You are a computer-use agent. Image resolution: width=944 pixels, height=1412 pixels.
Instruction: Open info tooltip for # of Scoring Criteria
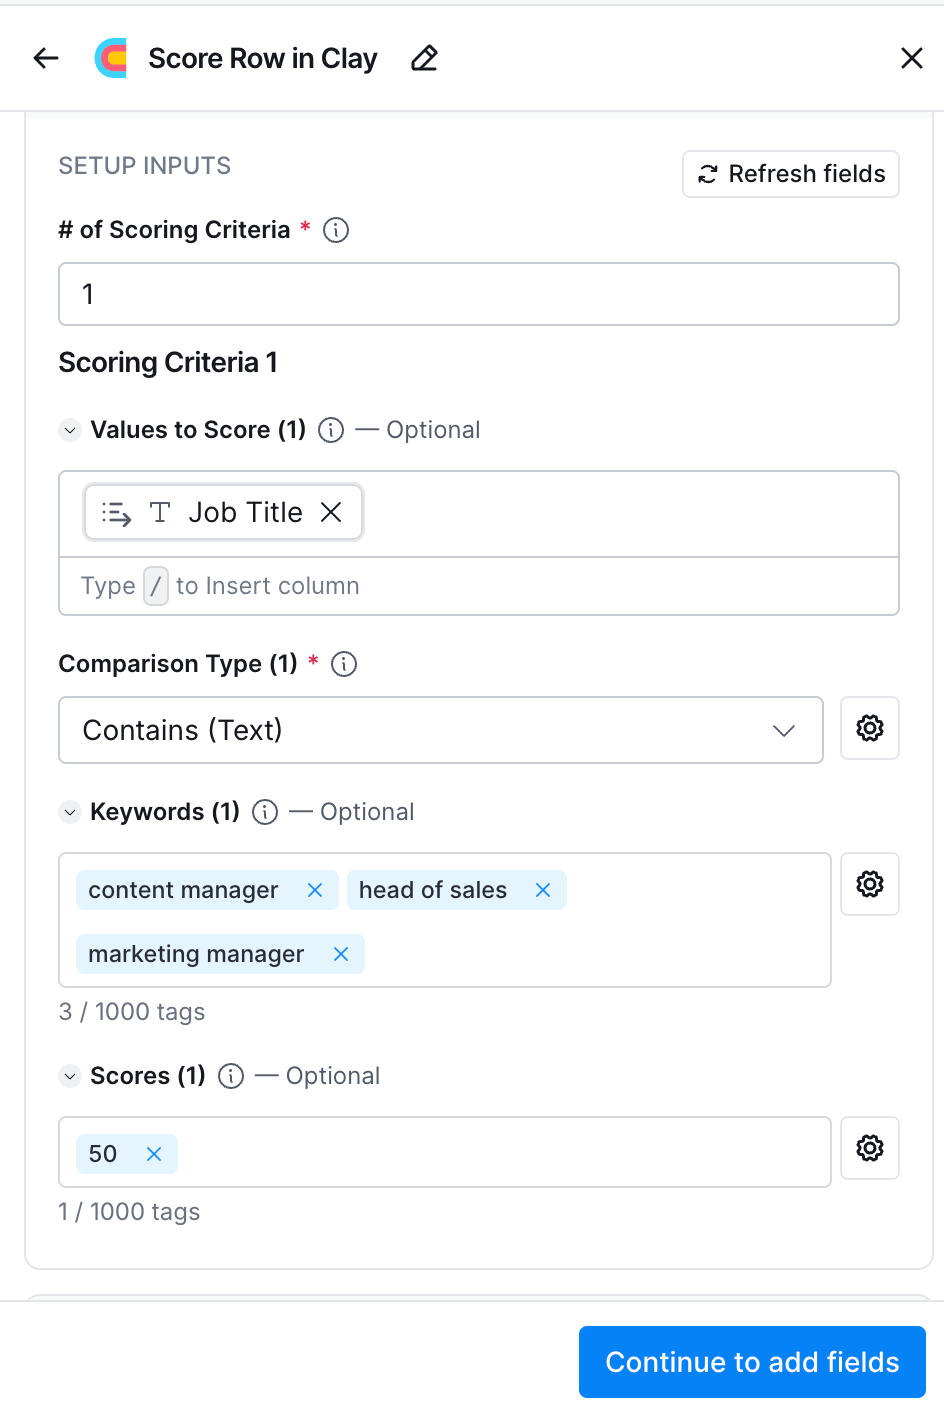pyautogui.click(x=336, y=230)
